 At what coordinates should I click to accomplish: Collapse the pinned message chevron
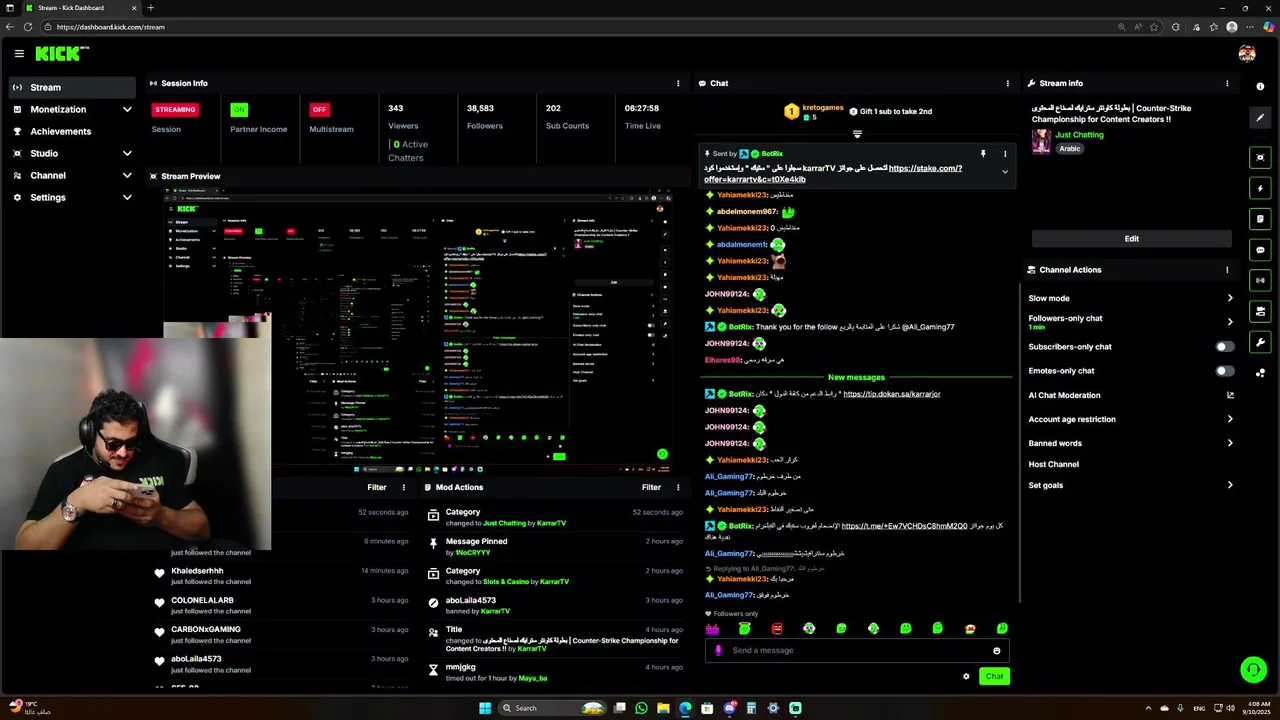[1005, 172]
